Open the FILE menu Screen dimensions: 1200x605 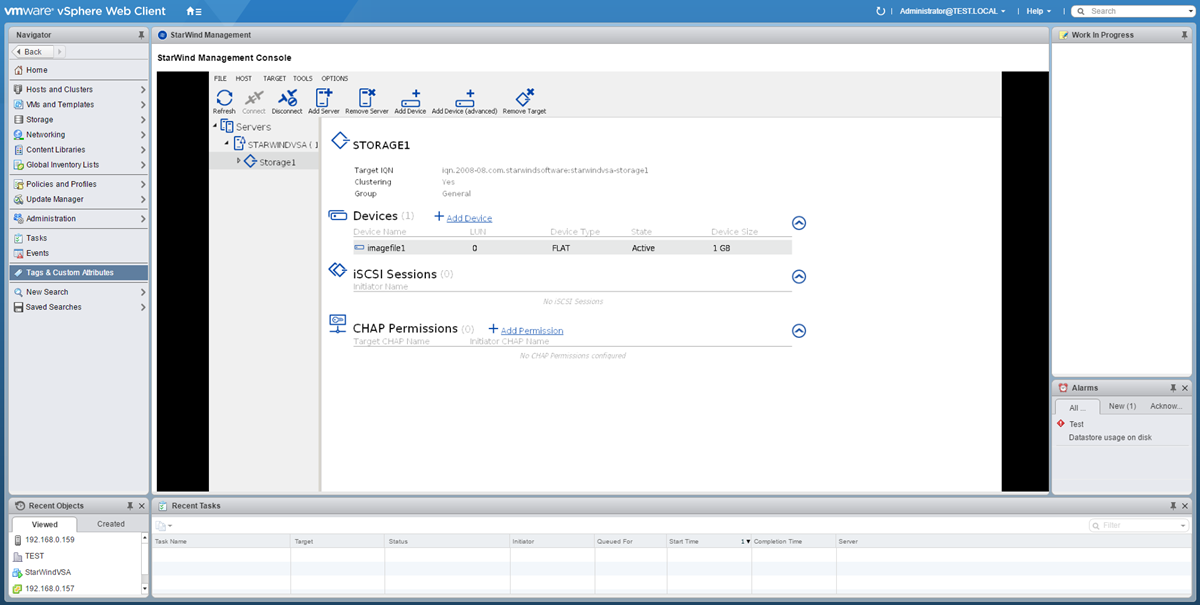coord(220,78)
